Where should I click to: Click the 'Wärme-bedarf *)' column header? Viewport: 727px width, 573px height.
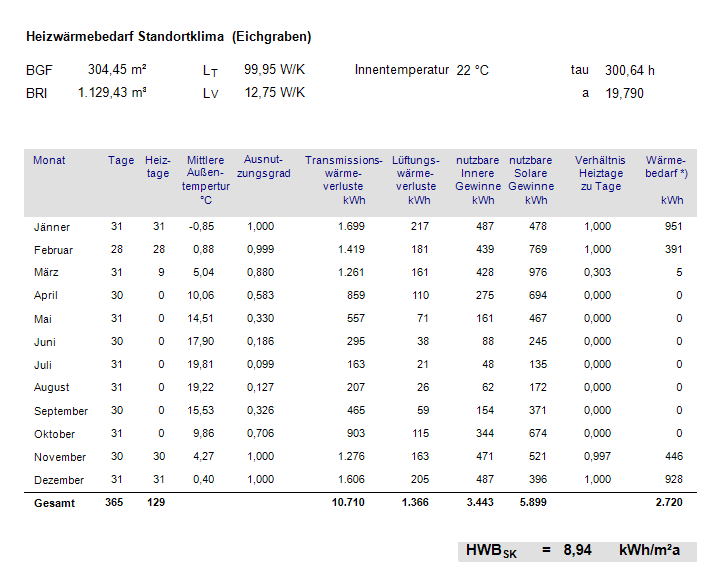click(x=666, y=180)
